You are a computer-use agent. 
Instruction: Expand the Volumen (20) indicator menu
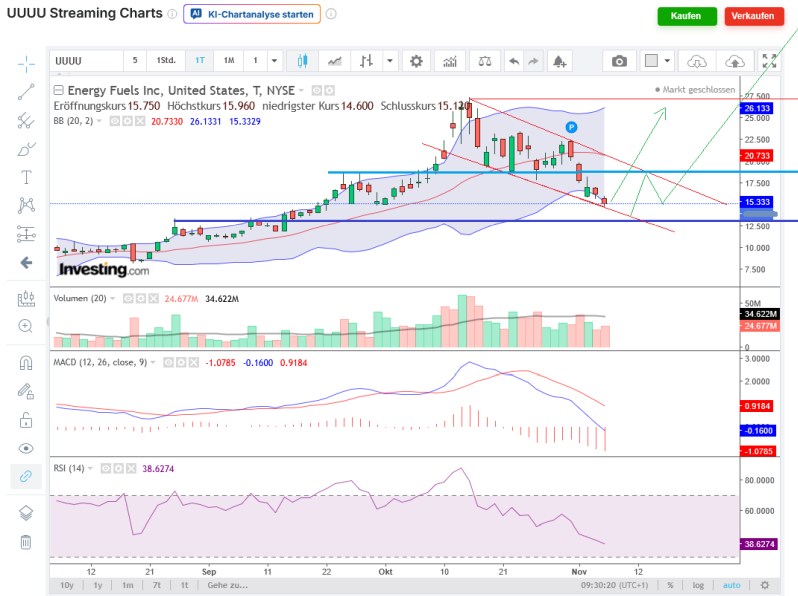(112, 299)
